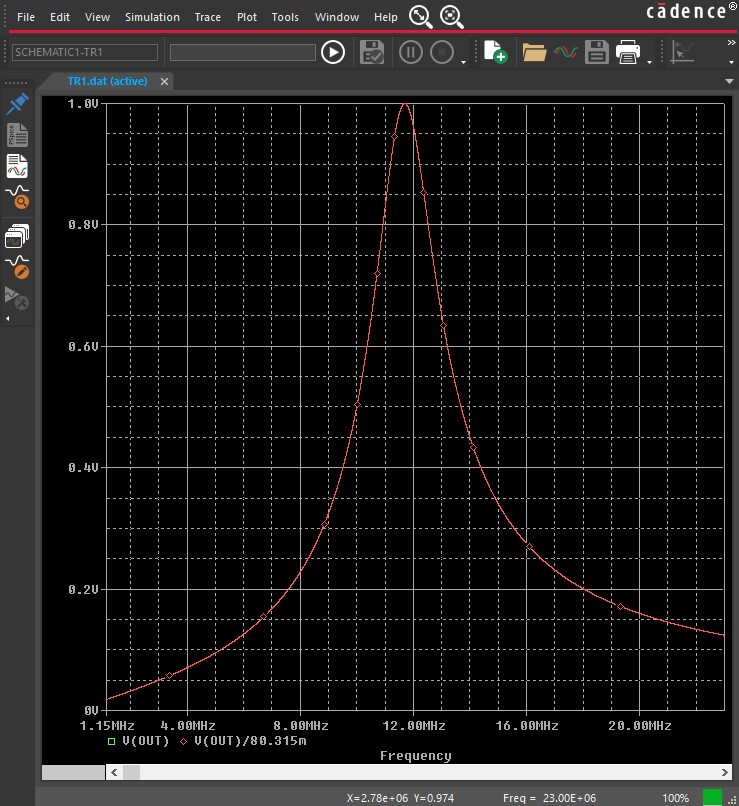This screenshot has width=739, height=806.
Task: Click the SCHEMATIC1-TR1 profile field
Action: 85,52
